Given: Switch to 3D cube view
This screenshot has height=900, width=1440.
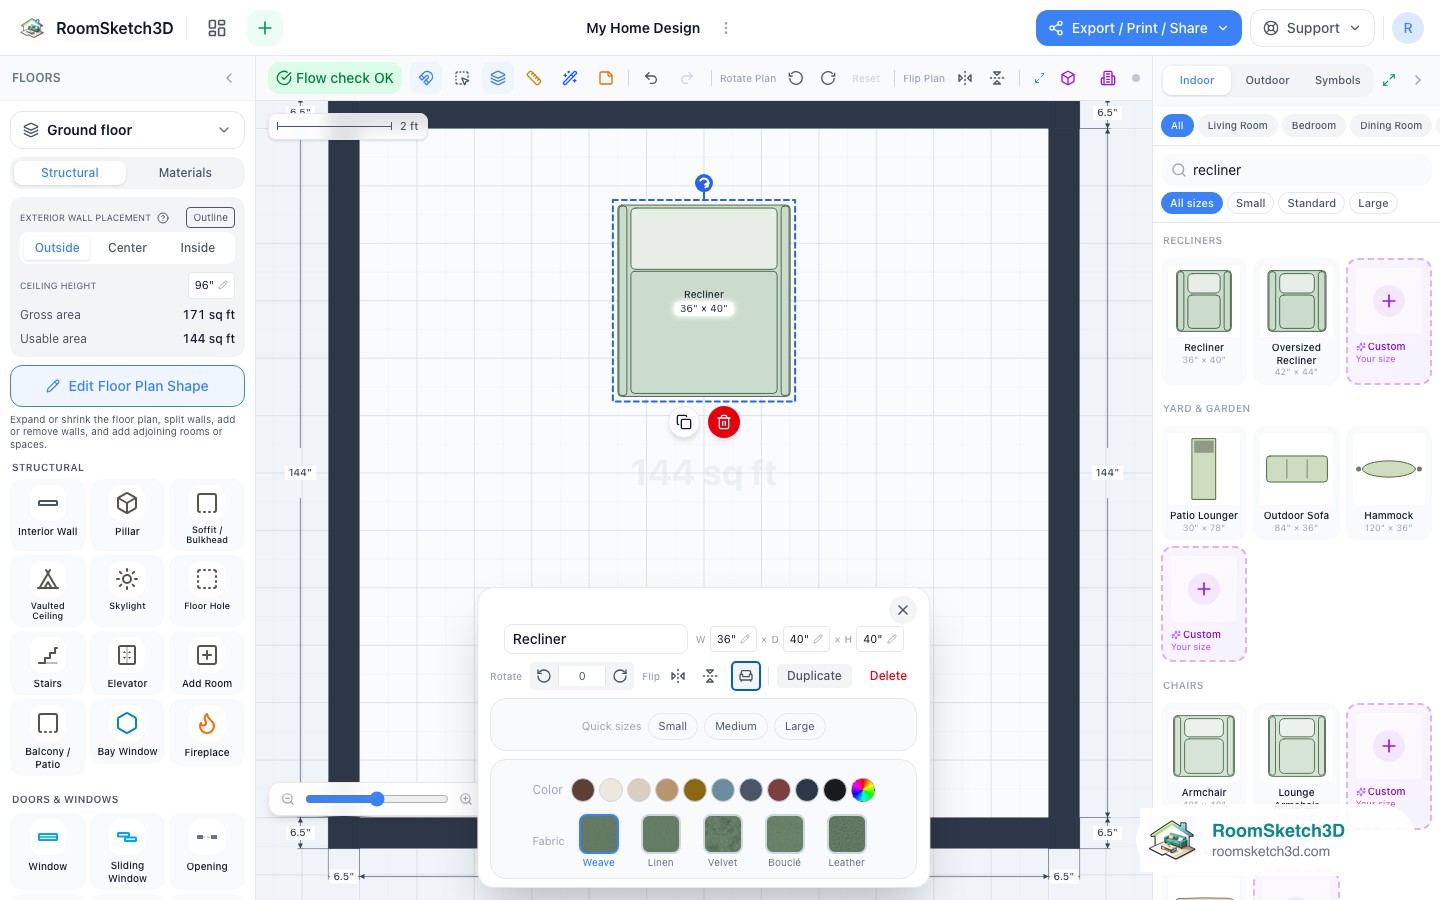Looking at the screenshot, I should (1068, 78).
